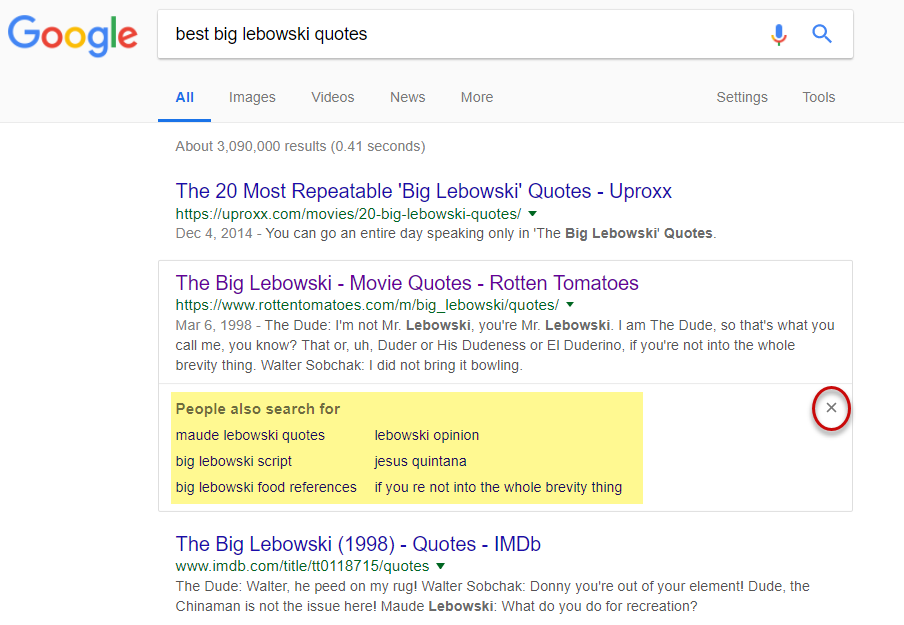904x625 pixels.
Task: Close the People also search for box
Action: (x=831, y=408)
